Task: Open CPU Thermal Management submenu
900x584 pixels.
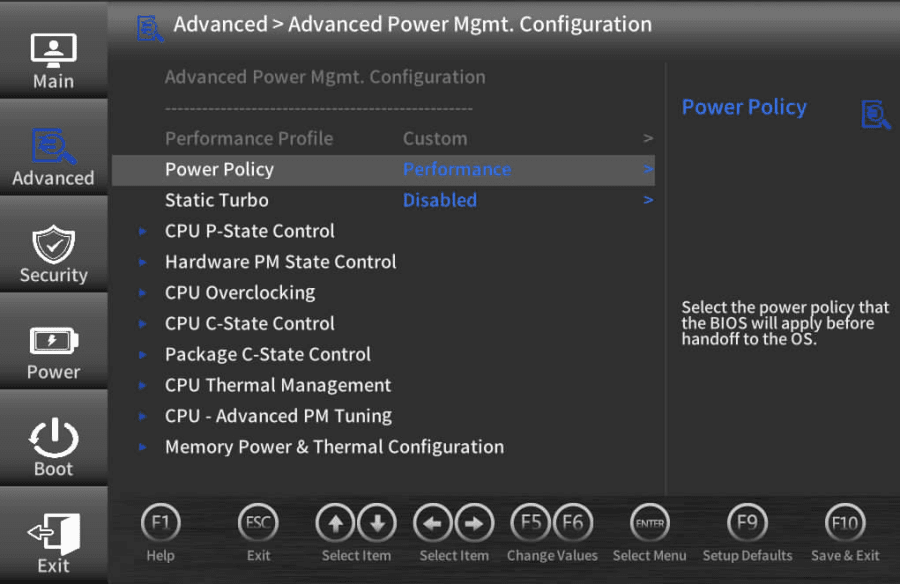Action: (x=278, y=385)
